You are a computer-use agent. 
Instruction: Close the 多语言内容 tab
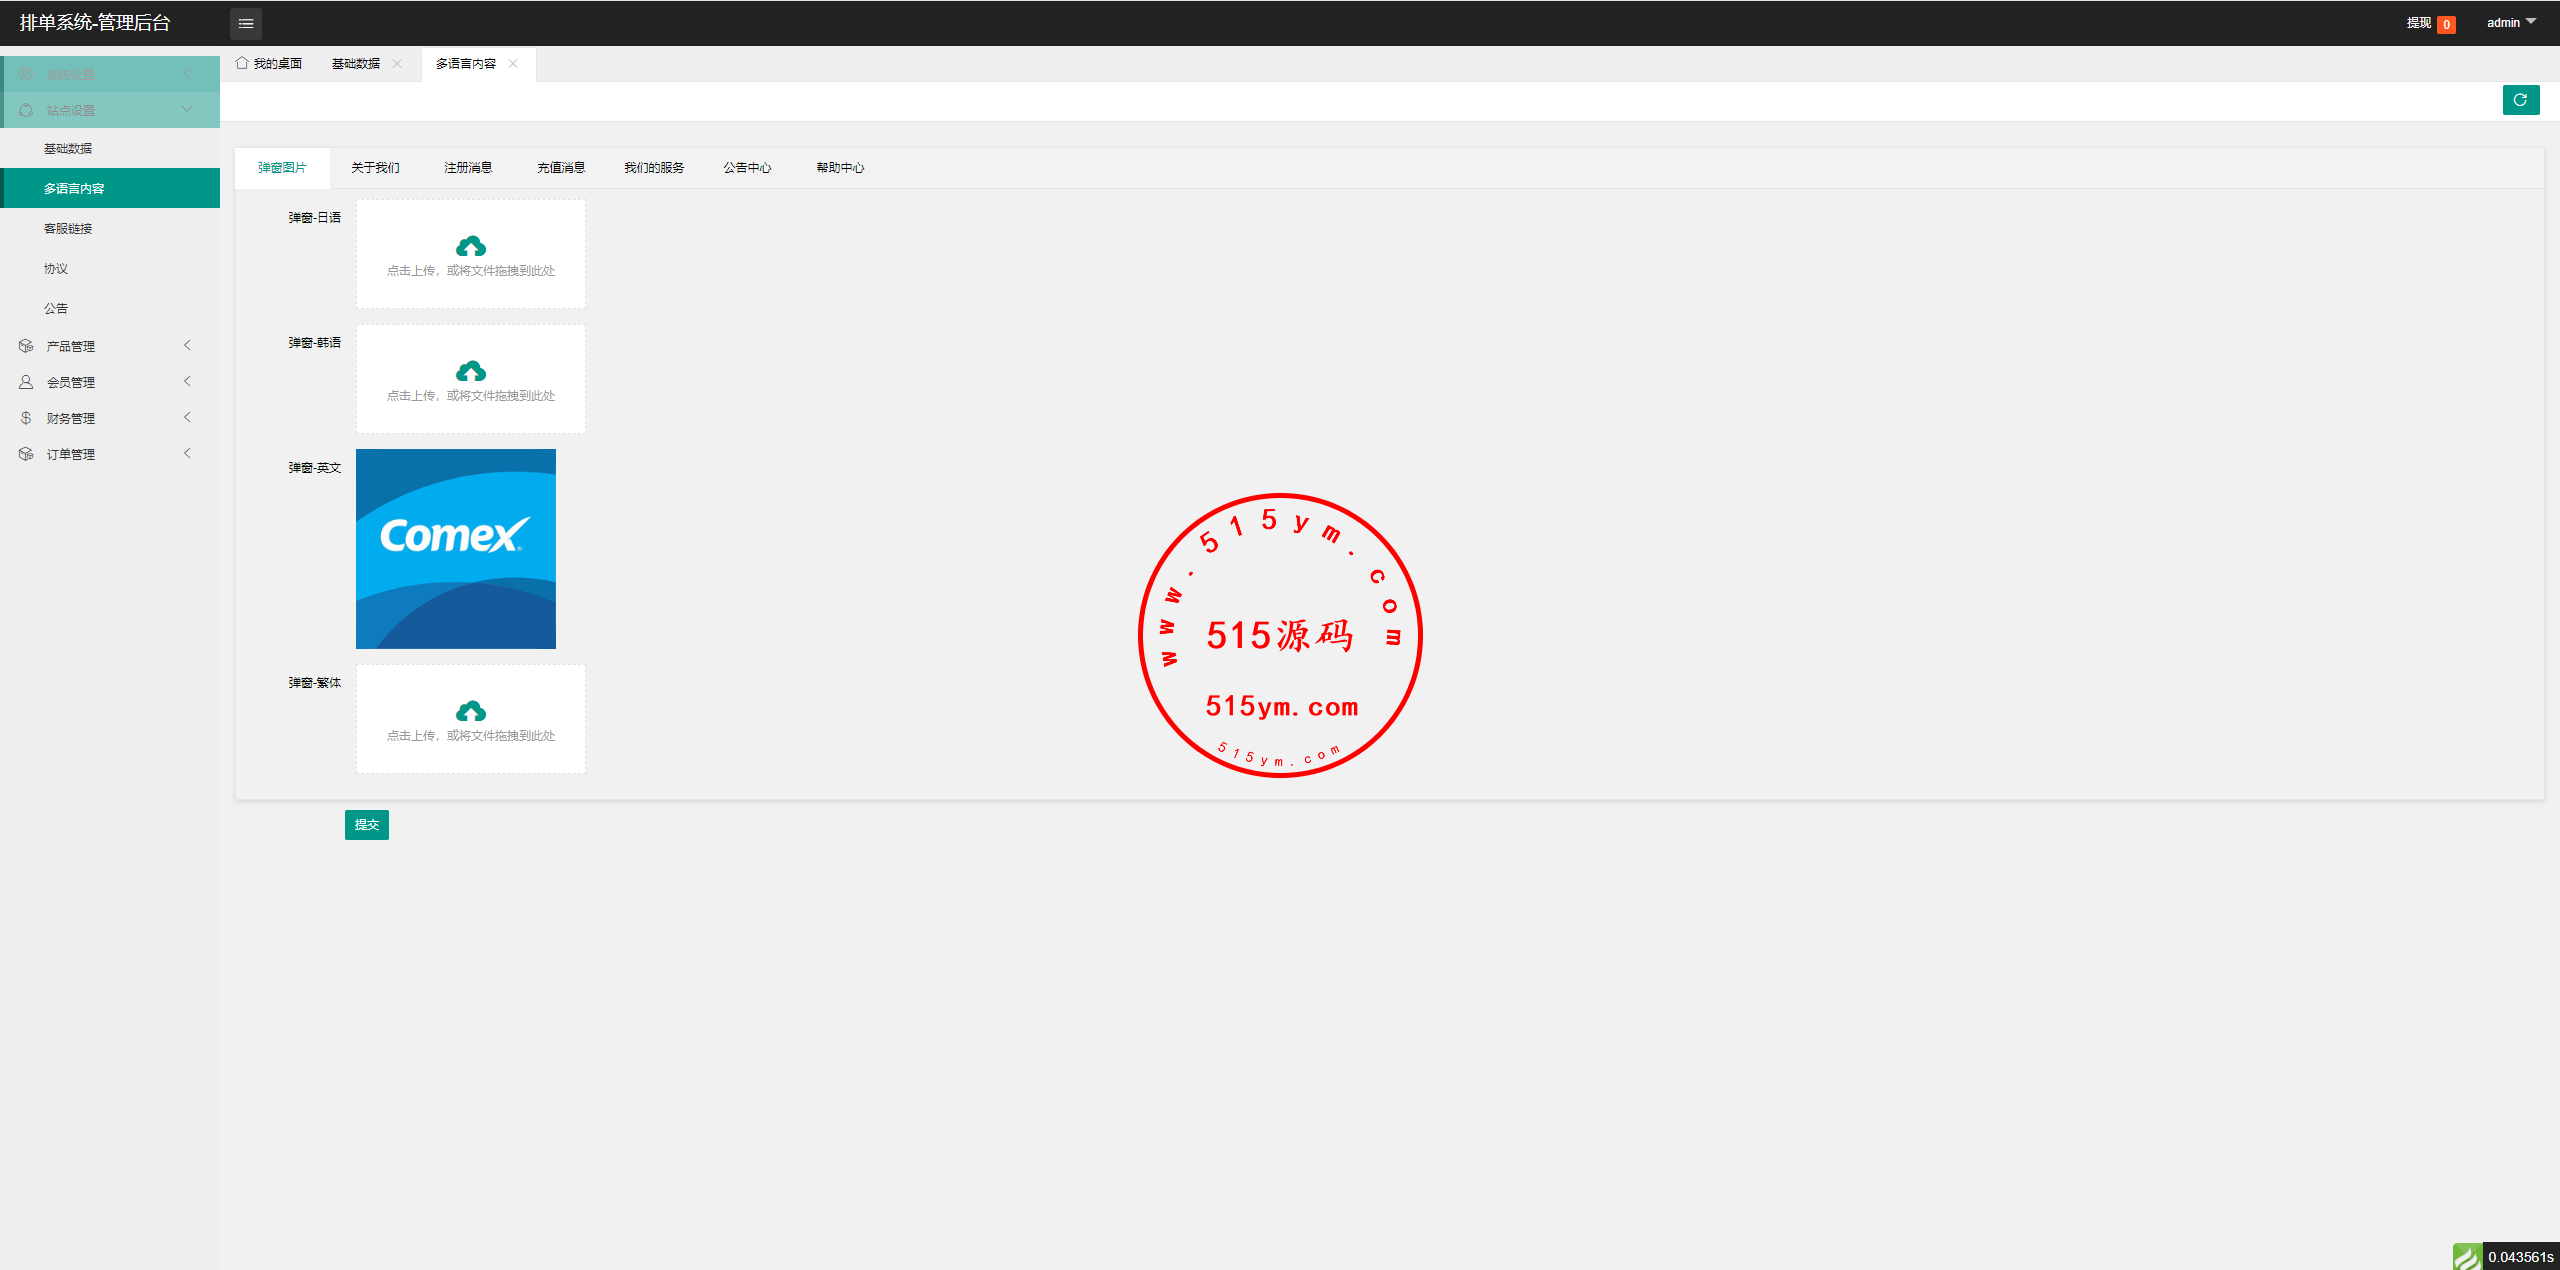pyautogui.click(x=513, y=63)
